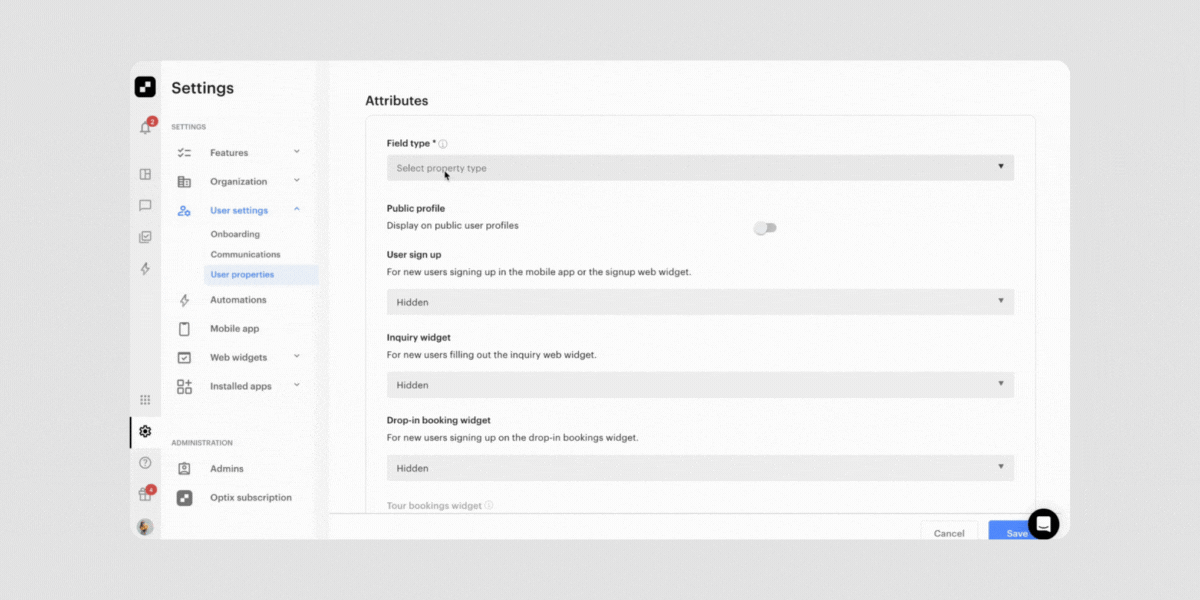Open the chat bubble icon in the rail

pos(145,205)
